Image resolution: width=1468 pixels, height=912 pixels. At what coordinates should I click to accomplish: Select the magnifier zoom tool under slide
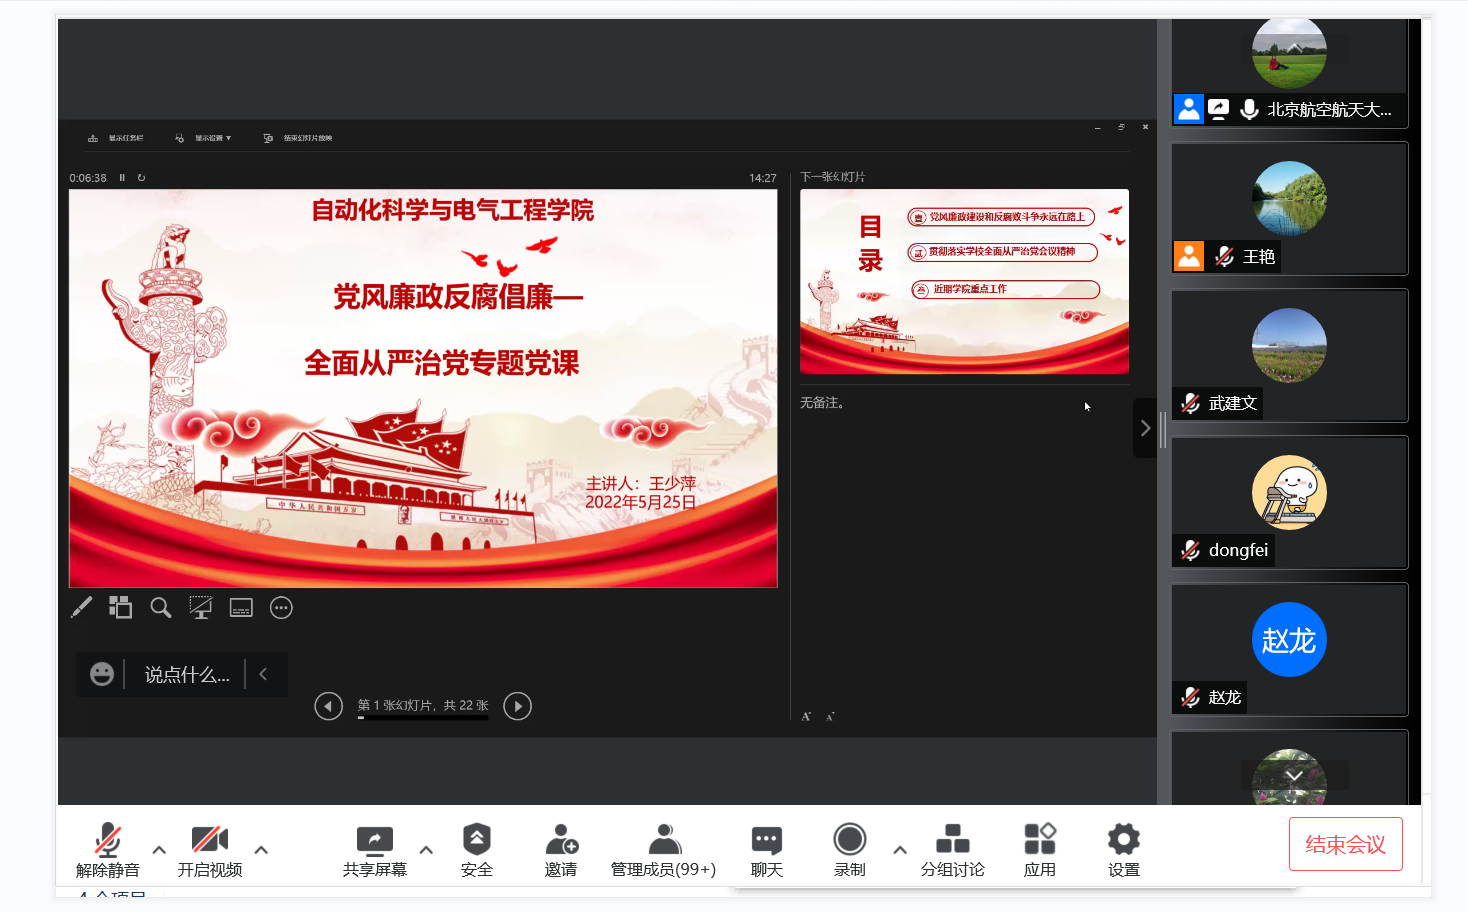pos(160,607)
